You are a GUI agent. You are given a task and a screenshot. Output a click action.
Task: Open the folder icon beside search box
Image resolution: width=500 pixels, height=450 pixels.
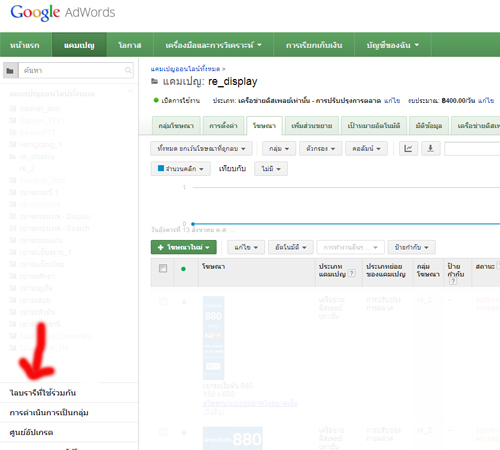pos(10,71)
